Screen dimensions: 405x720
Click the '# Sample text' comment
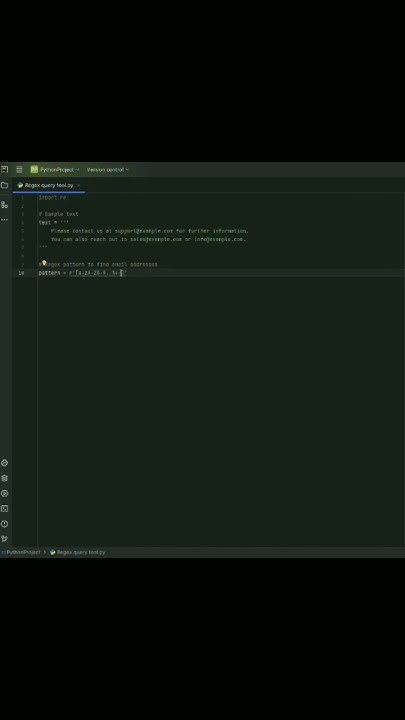pos(58,214)
